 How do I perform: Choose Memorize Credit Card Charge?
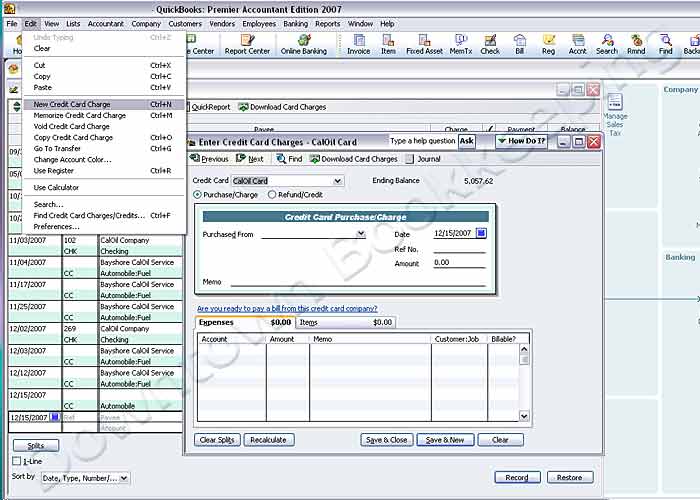(103, 115)
